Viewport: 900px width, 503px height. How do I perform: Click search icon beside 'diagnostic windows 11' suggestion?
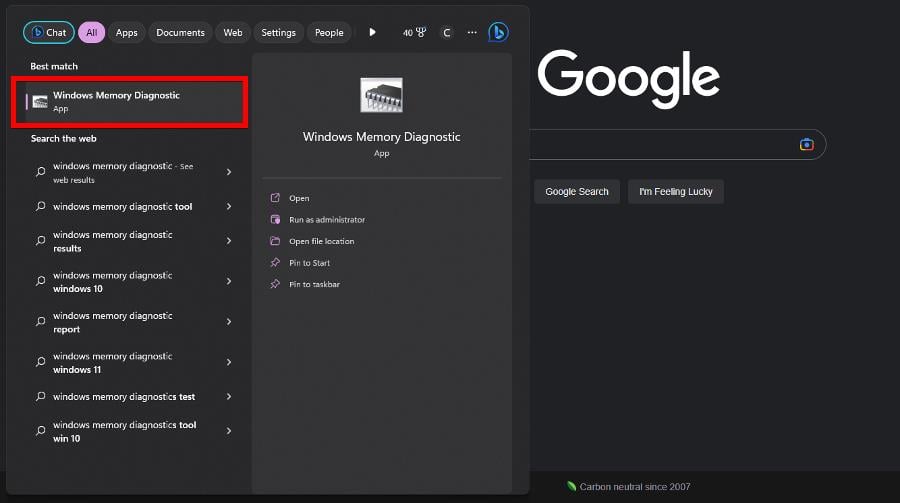(x=40, y=362)
